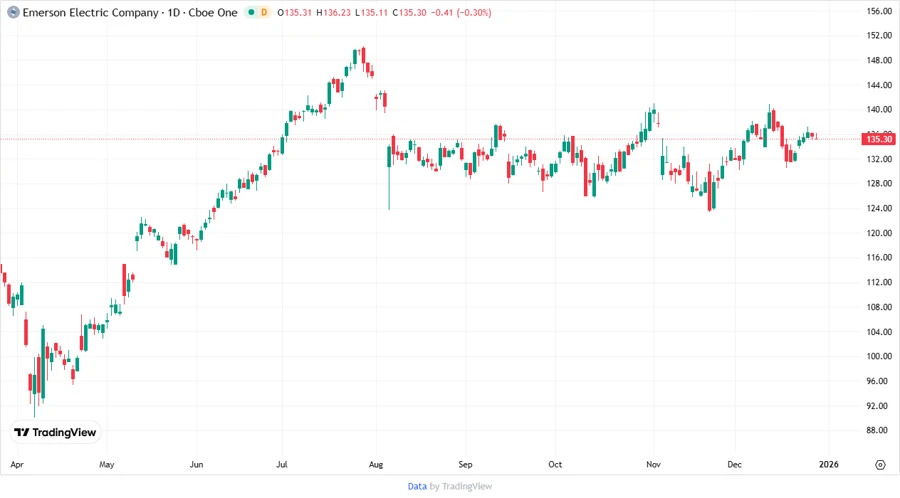
Task: Click the 152.00 price axis label
Action: click(879, 36)
